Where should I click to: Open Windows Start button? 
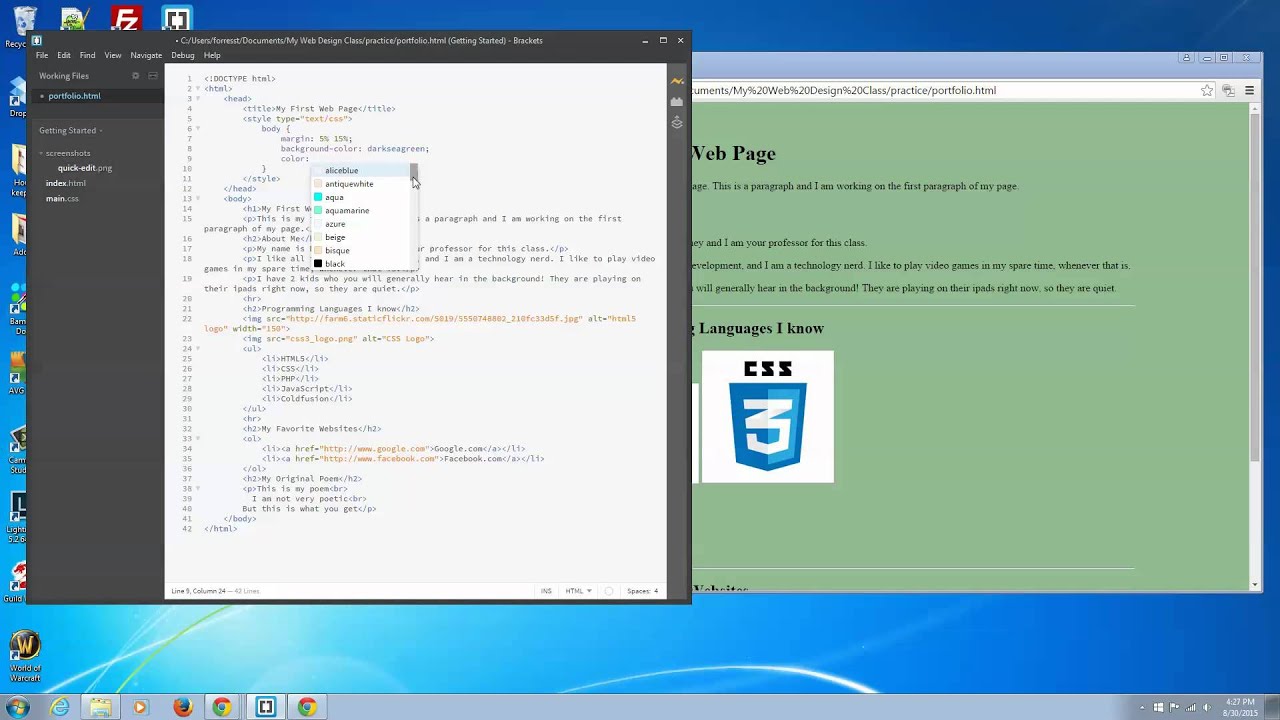coord(19,707)
